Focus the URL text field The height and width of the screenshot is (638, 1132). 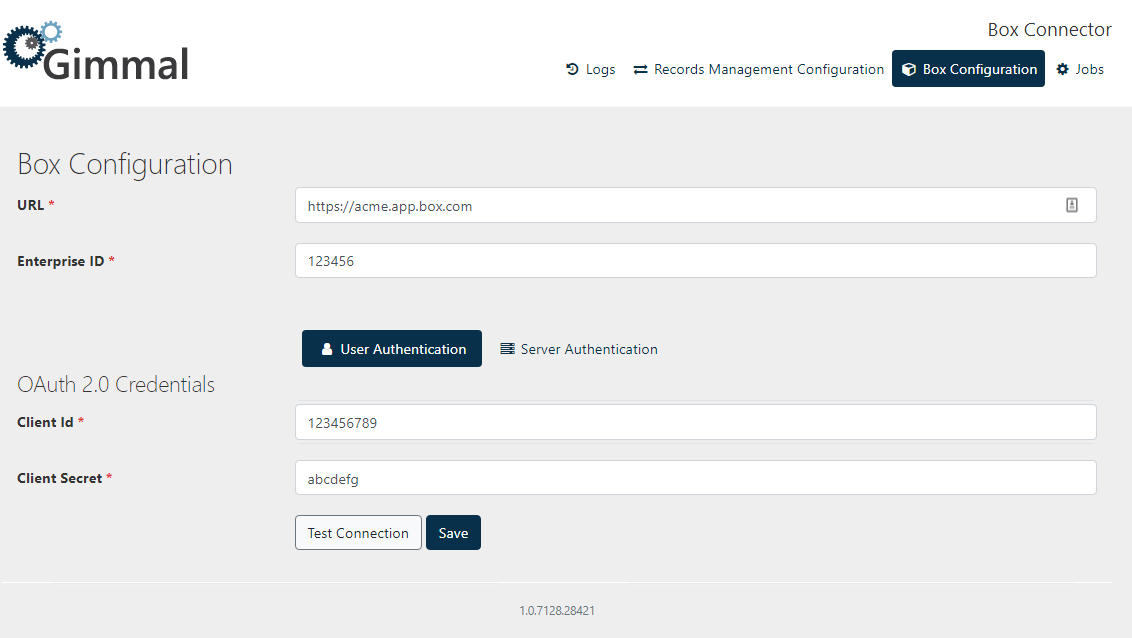tap(680, 206)
